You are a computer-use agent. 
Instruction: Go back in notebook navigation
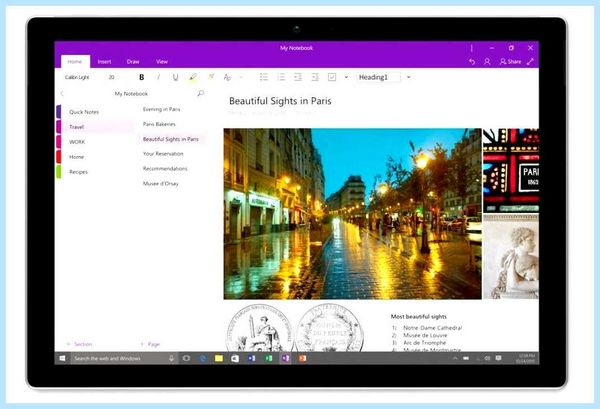pyautogui.click(x=62, y=93)
